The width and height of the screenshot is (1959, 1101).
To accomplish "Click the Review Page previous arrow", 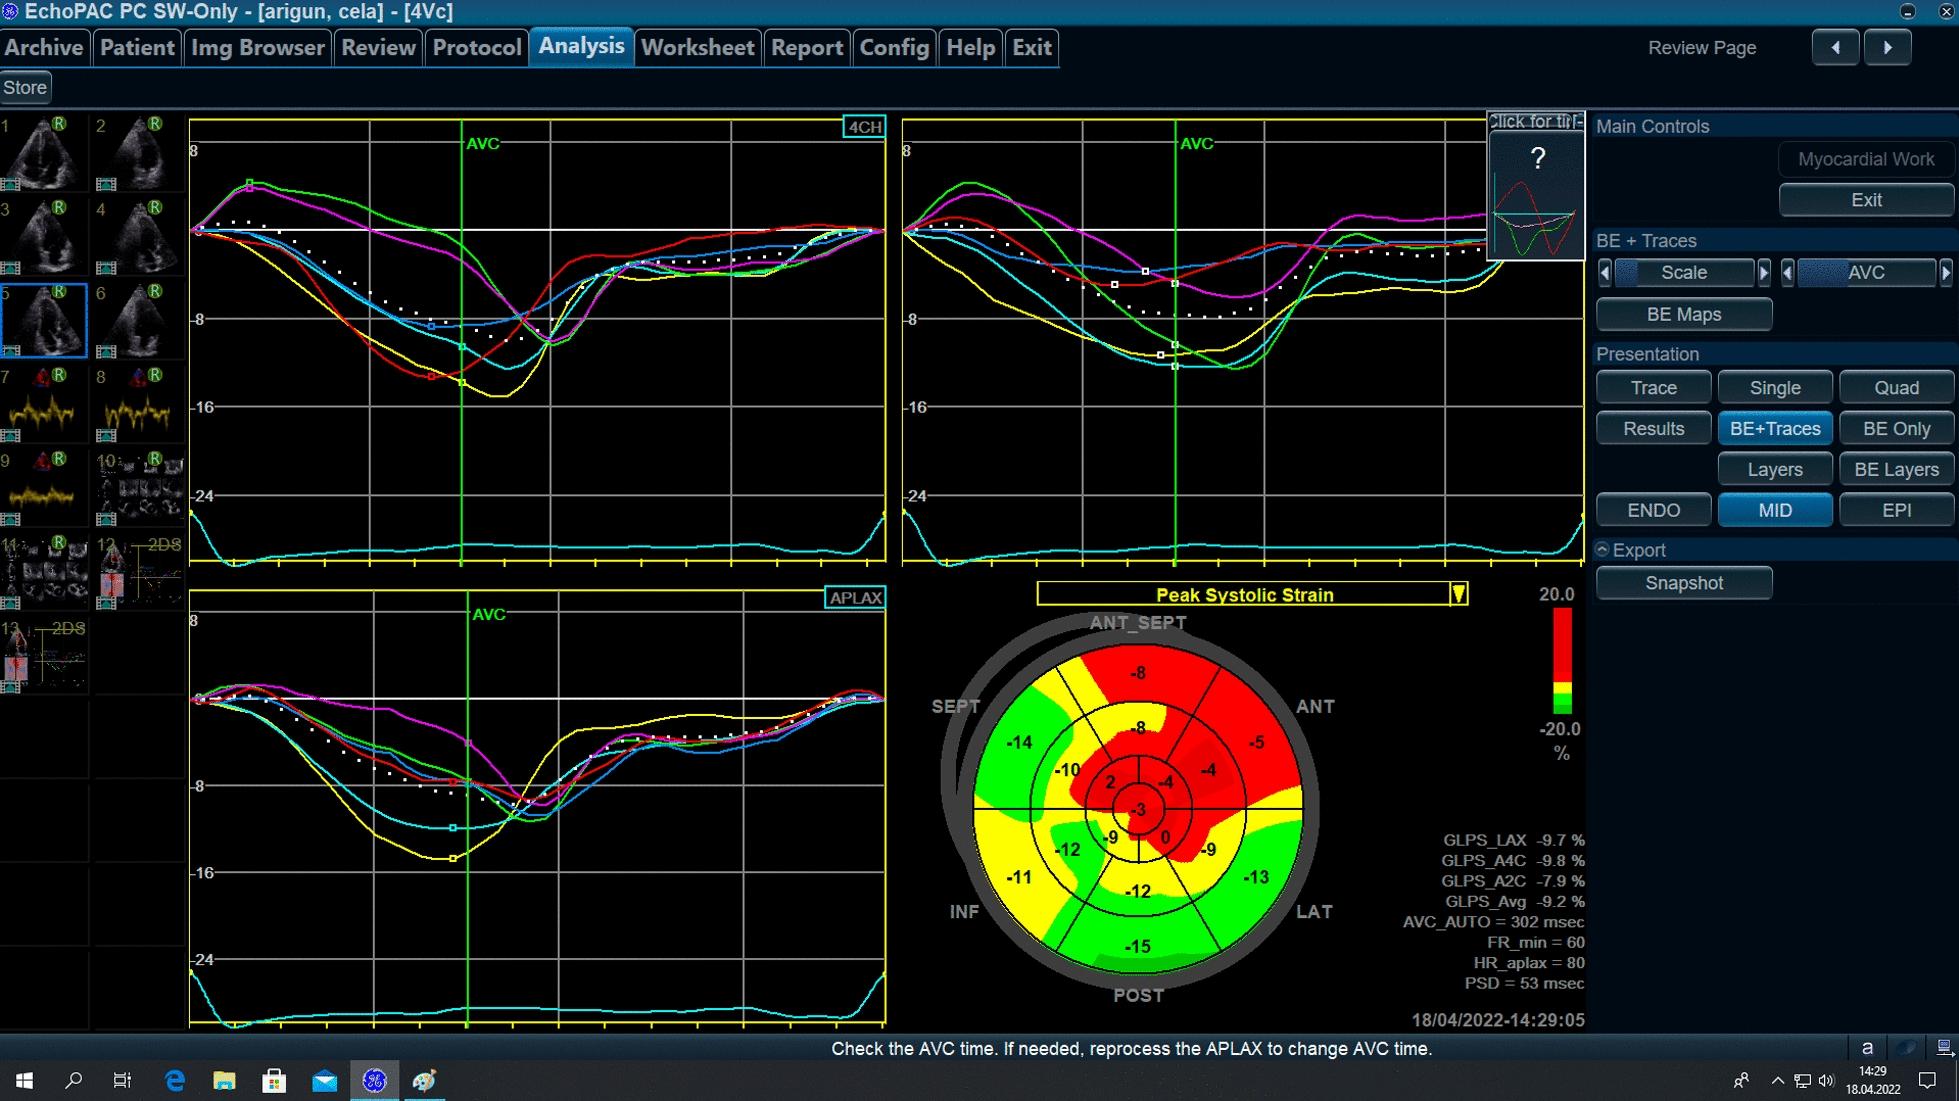I will [1835, 47].
